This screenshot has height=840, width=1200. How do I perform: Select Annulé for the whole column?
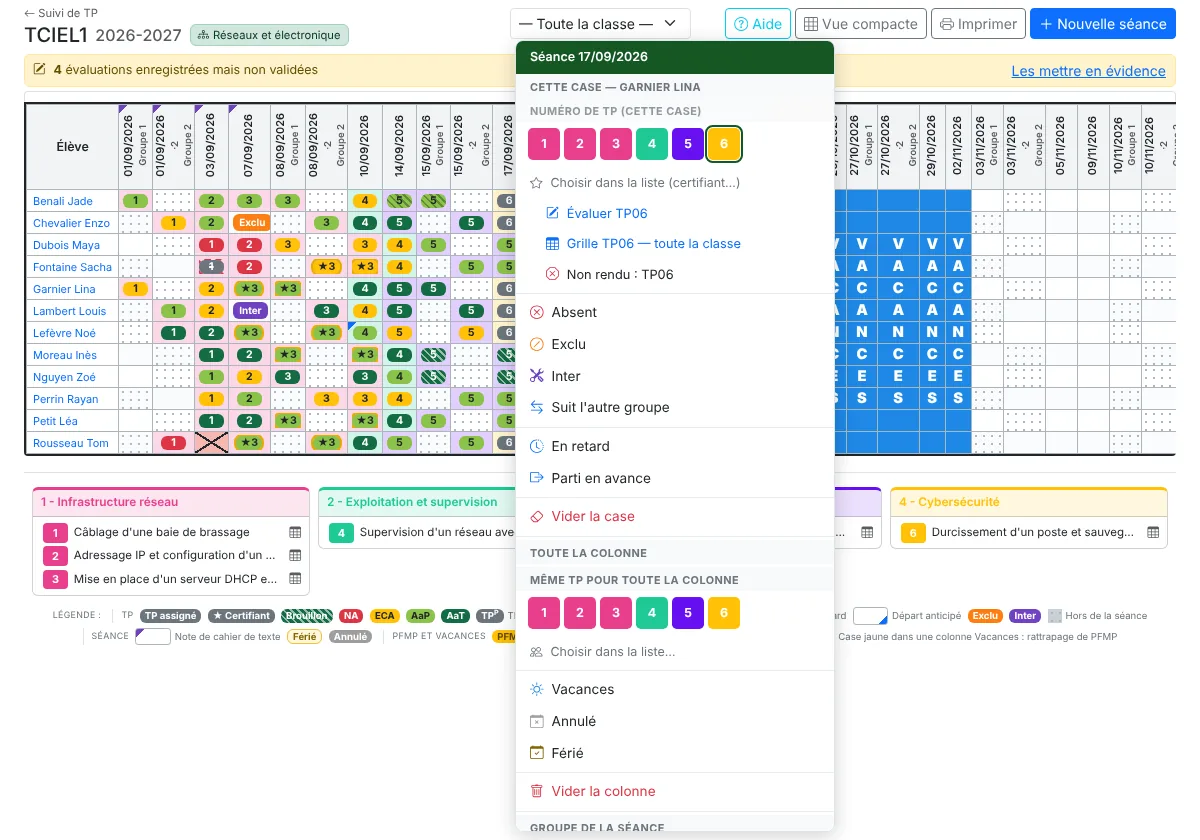(675, 721)
